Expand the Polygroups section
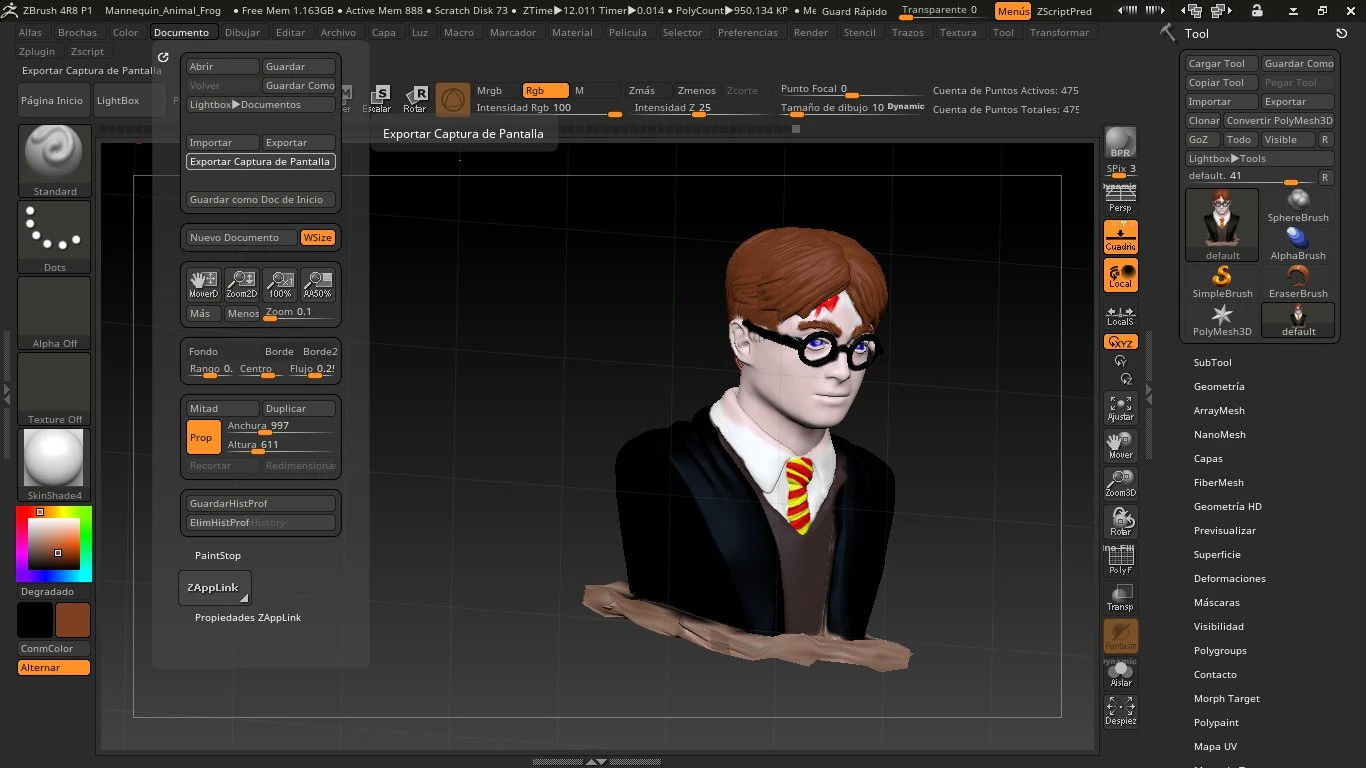The image size is (1366, 768). [x=1220, y=651]
